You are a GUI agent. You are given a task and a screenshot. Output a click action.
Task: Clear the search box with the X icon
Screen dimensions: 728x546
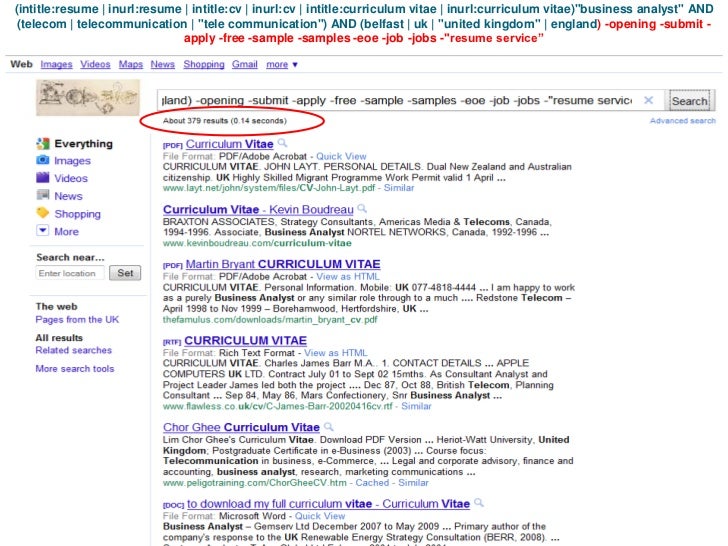[649, 100]
